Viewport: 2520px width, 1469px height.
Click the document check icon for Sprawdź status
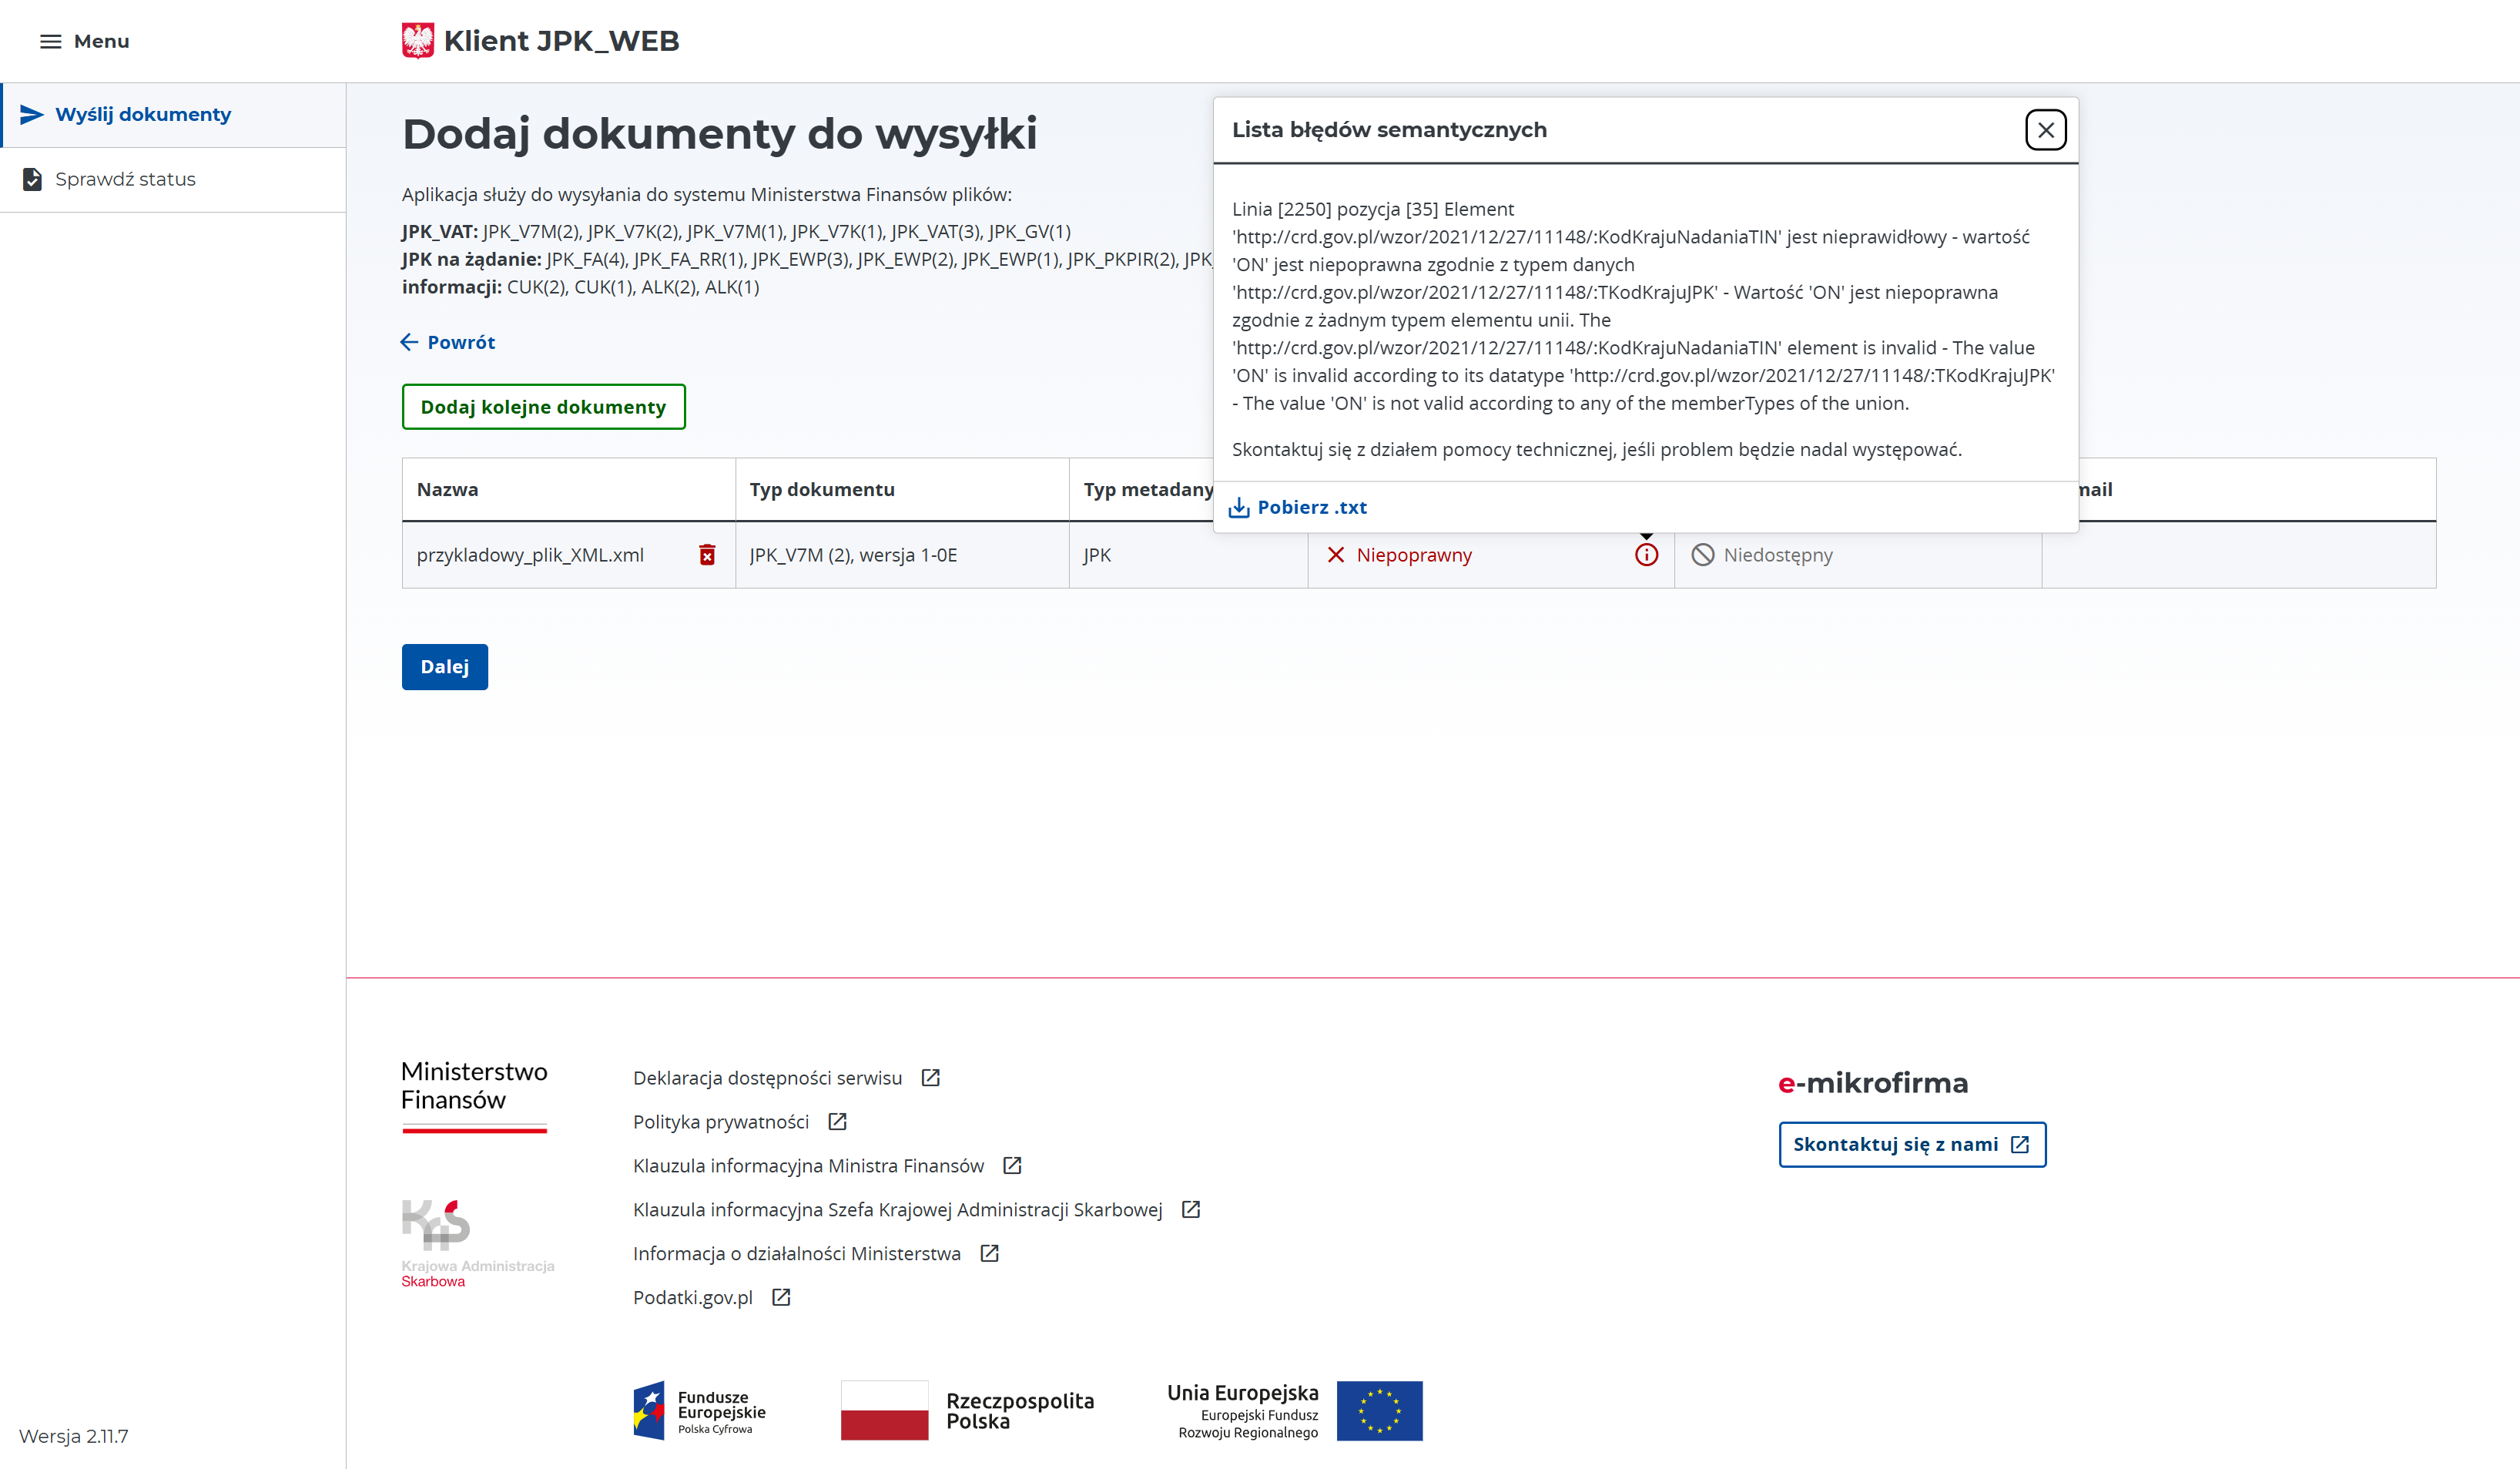click(x=32, y=179)
